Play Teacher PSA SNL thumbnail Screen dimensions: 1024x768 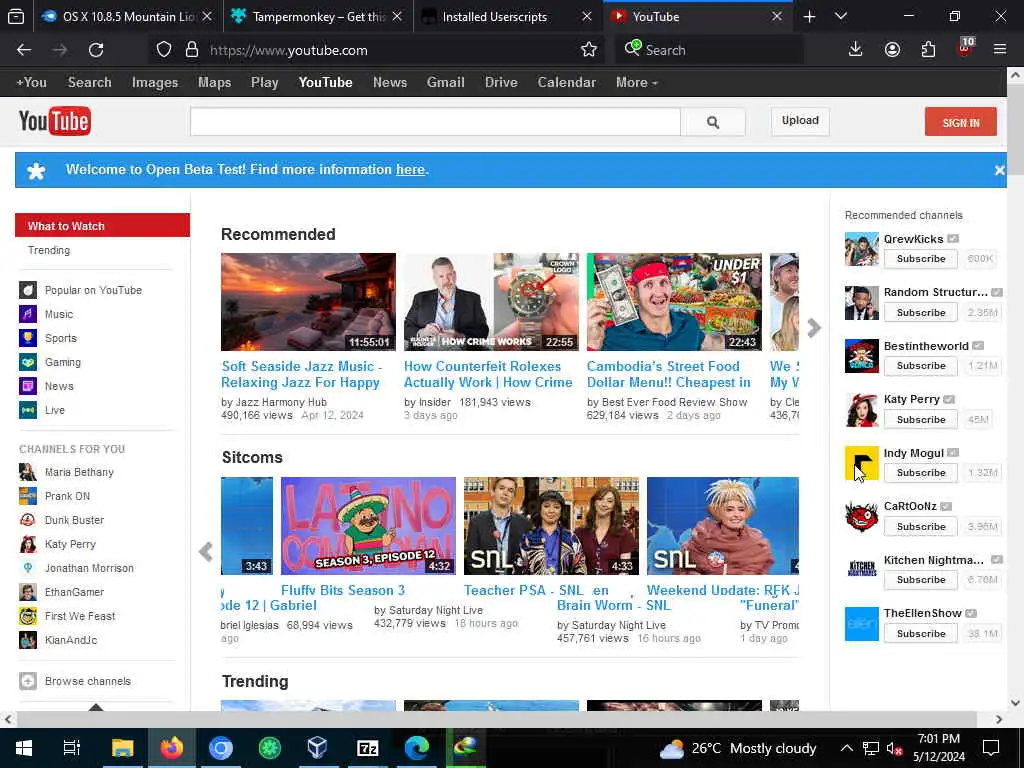click(551, 526)
